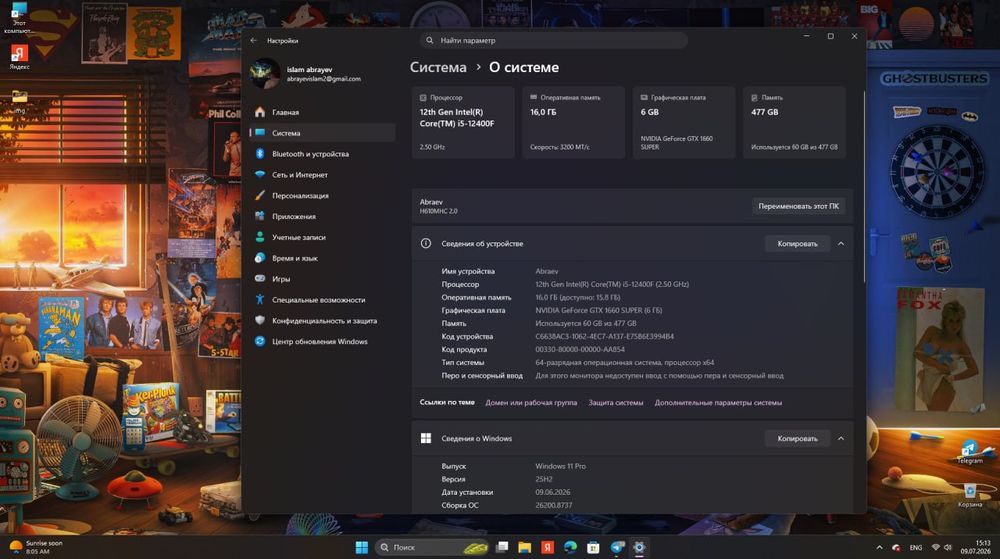Open the network tray icon
Screen dimensions: 1000x559
click(x=936, y=548)
